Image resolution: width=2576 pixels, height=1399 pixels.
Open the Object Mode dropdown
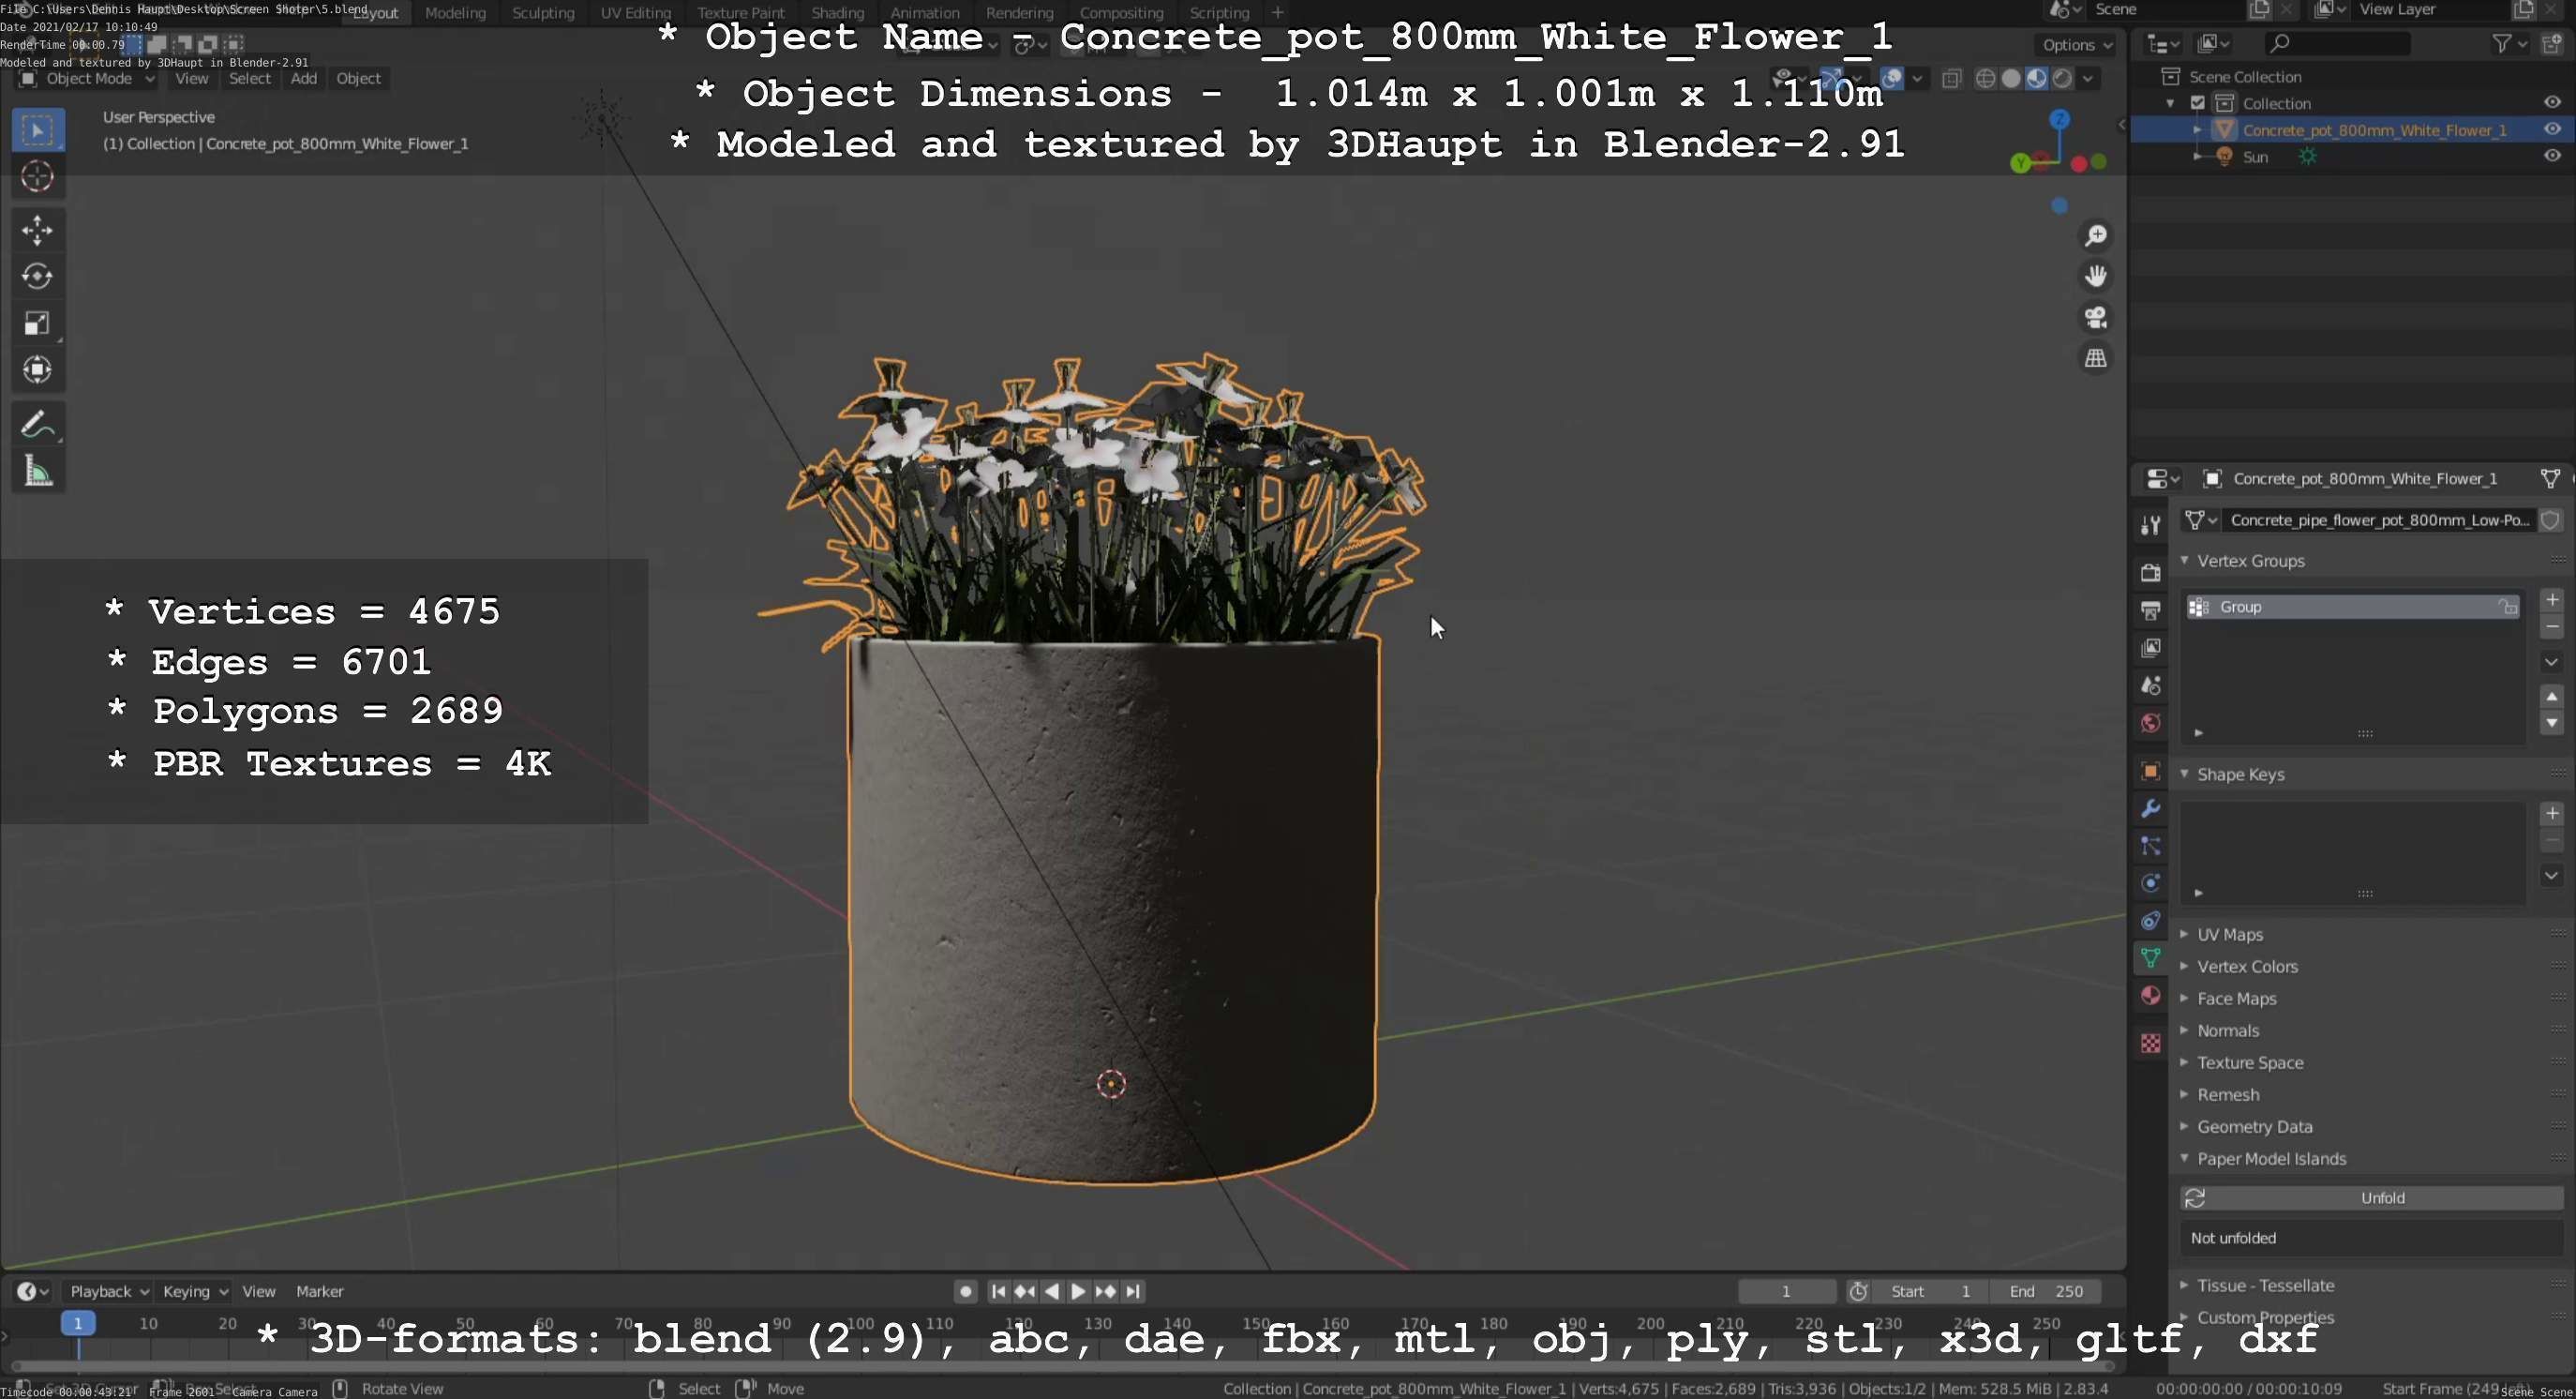click(87, 79)
